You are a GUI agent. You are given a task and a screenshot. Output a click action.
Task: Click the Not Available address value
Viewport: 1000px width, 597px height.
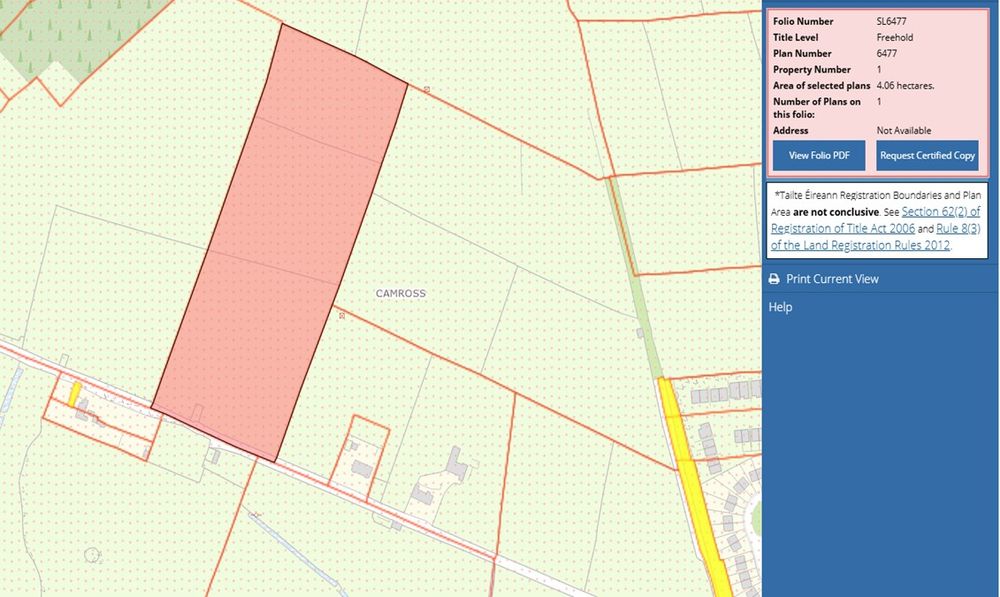(903, 131)
